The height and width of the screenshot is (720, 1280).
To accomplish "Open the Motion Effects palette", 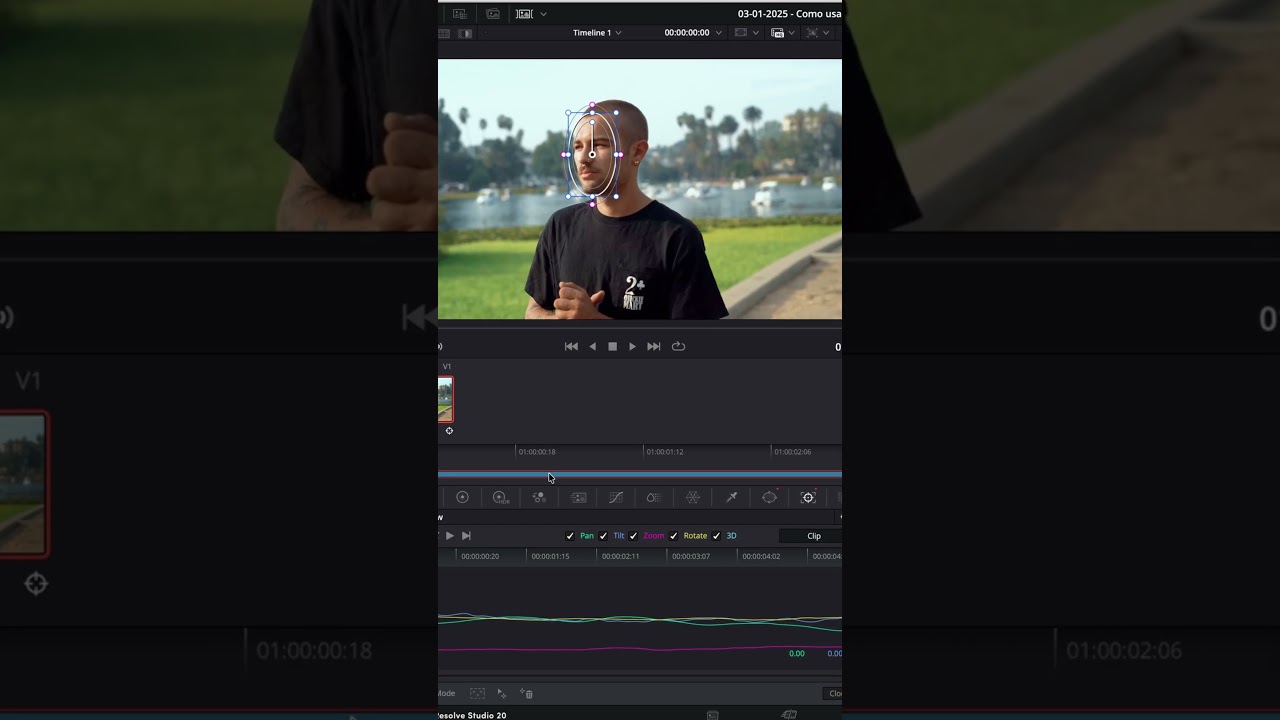I will tap(578, 497).
